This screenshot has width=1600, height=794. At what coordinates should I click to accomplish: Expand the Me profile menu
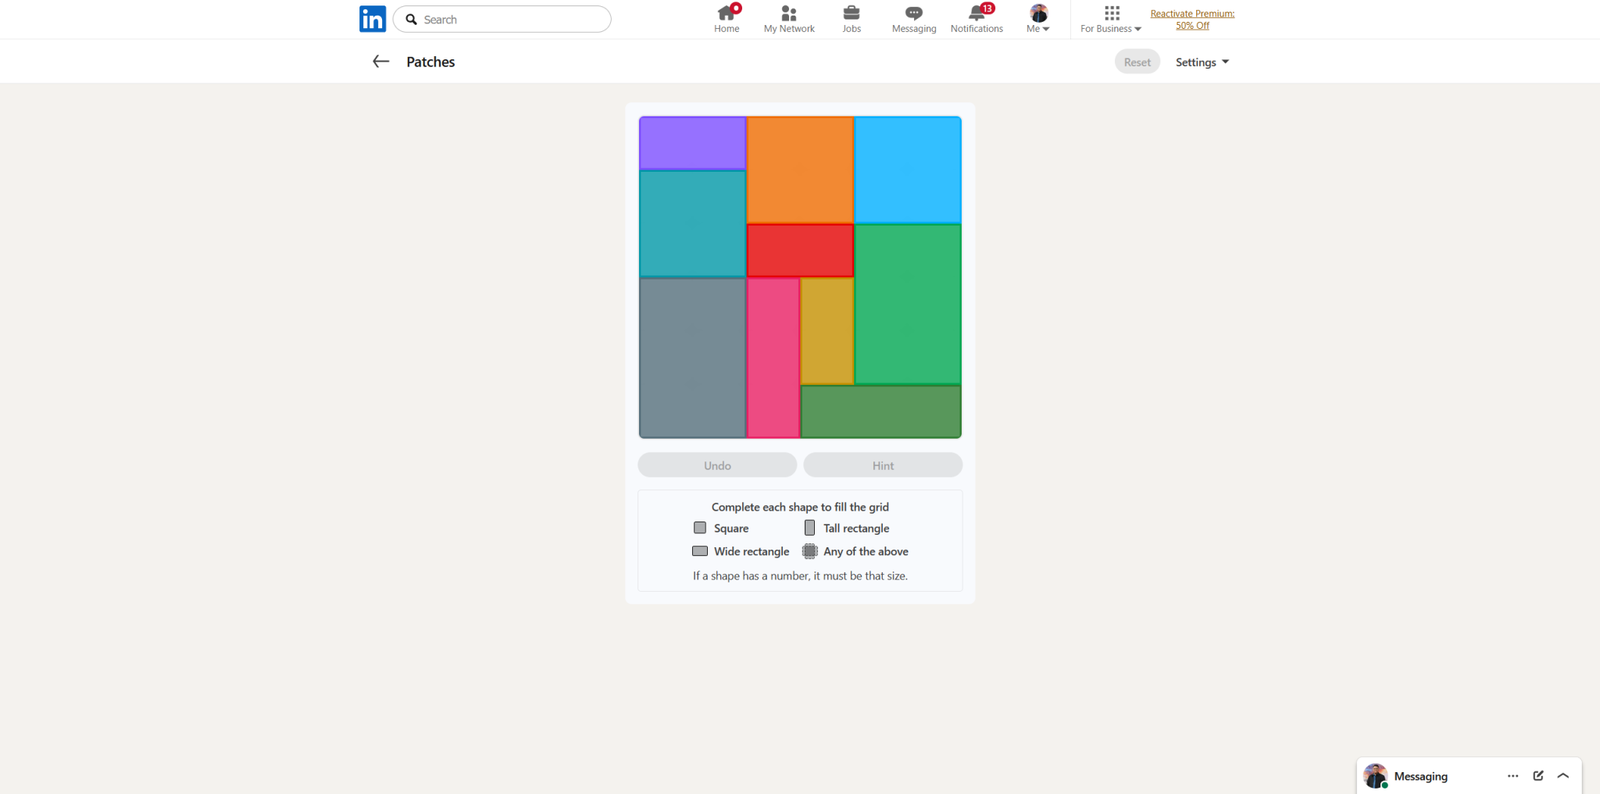point(1038,19)
